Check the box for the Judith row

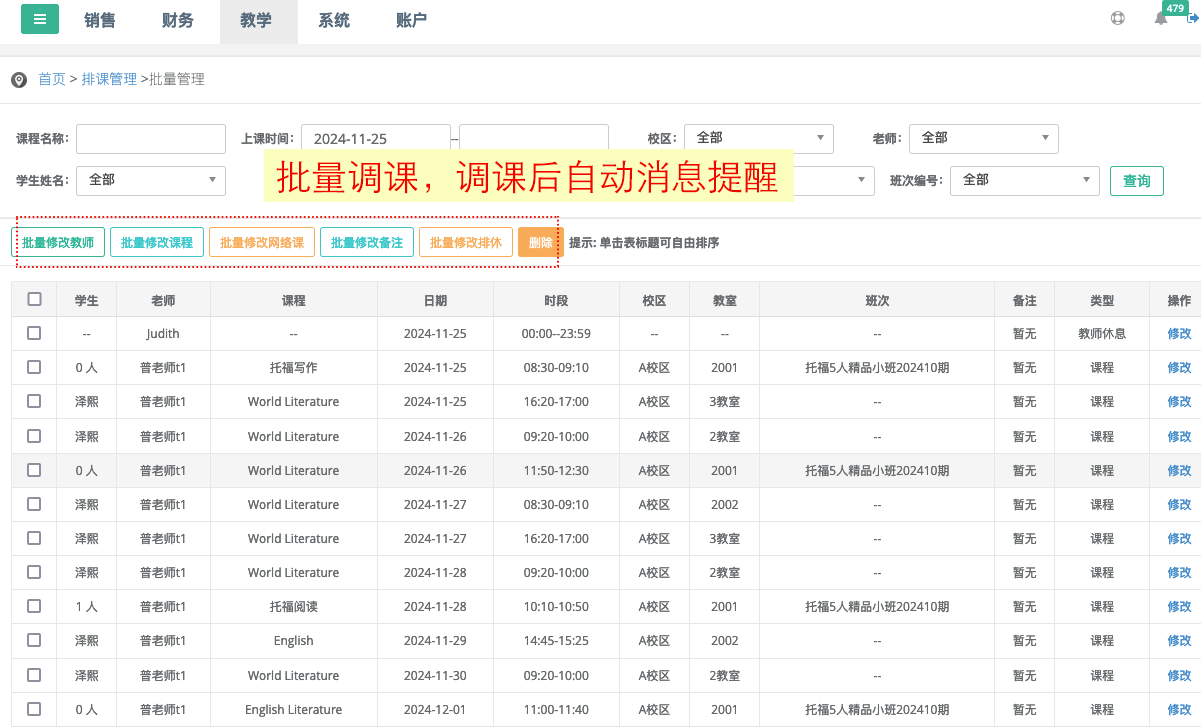coord(35,333)
